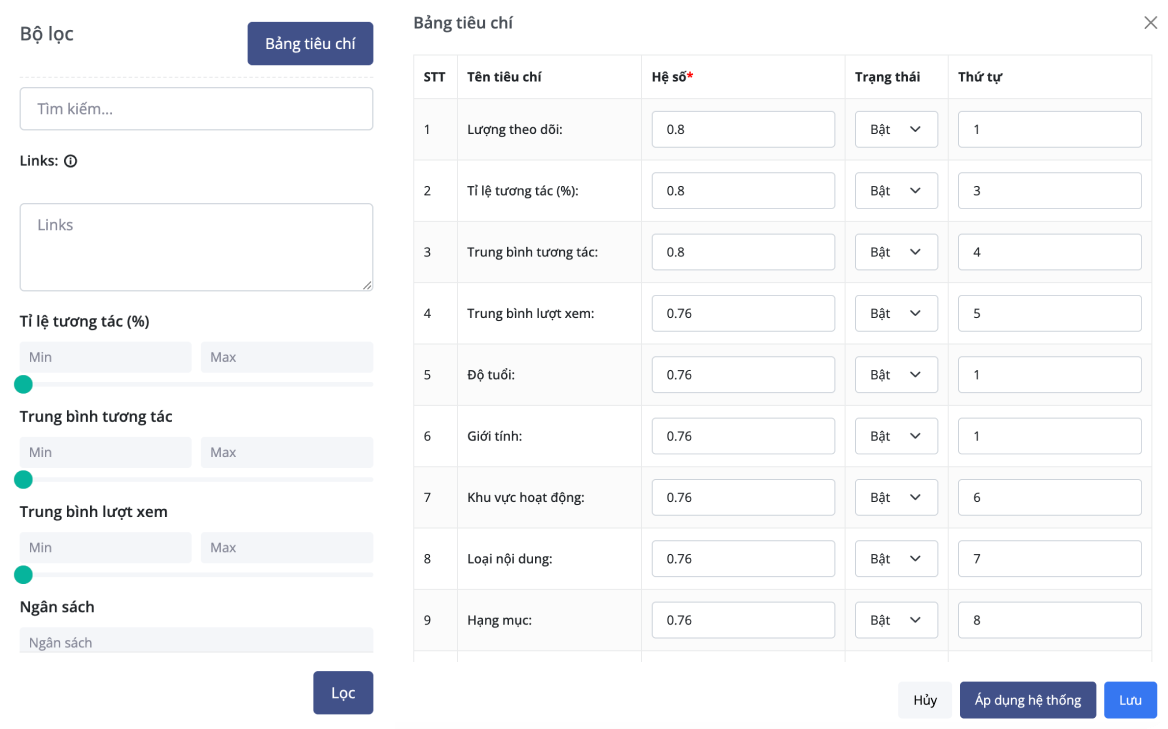
Task: Click the info icon next to Links
Action: point(71,160)
